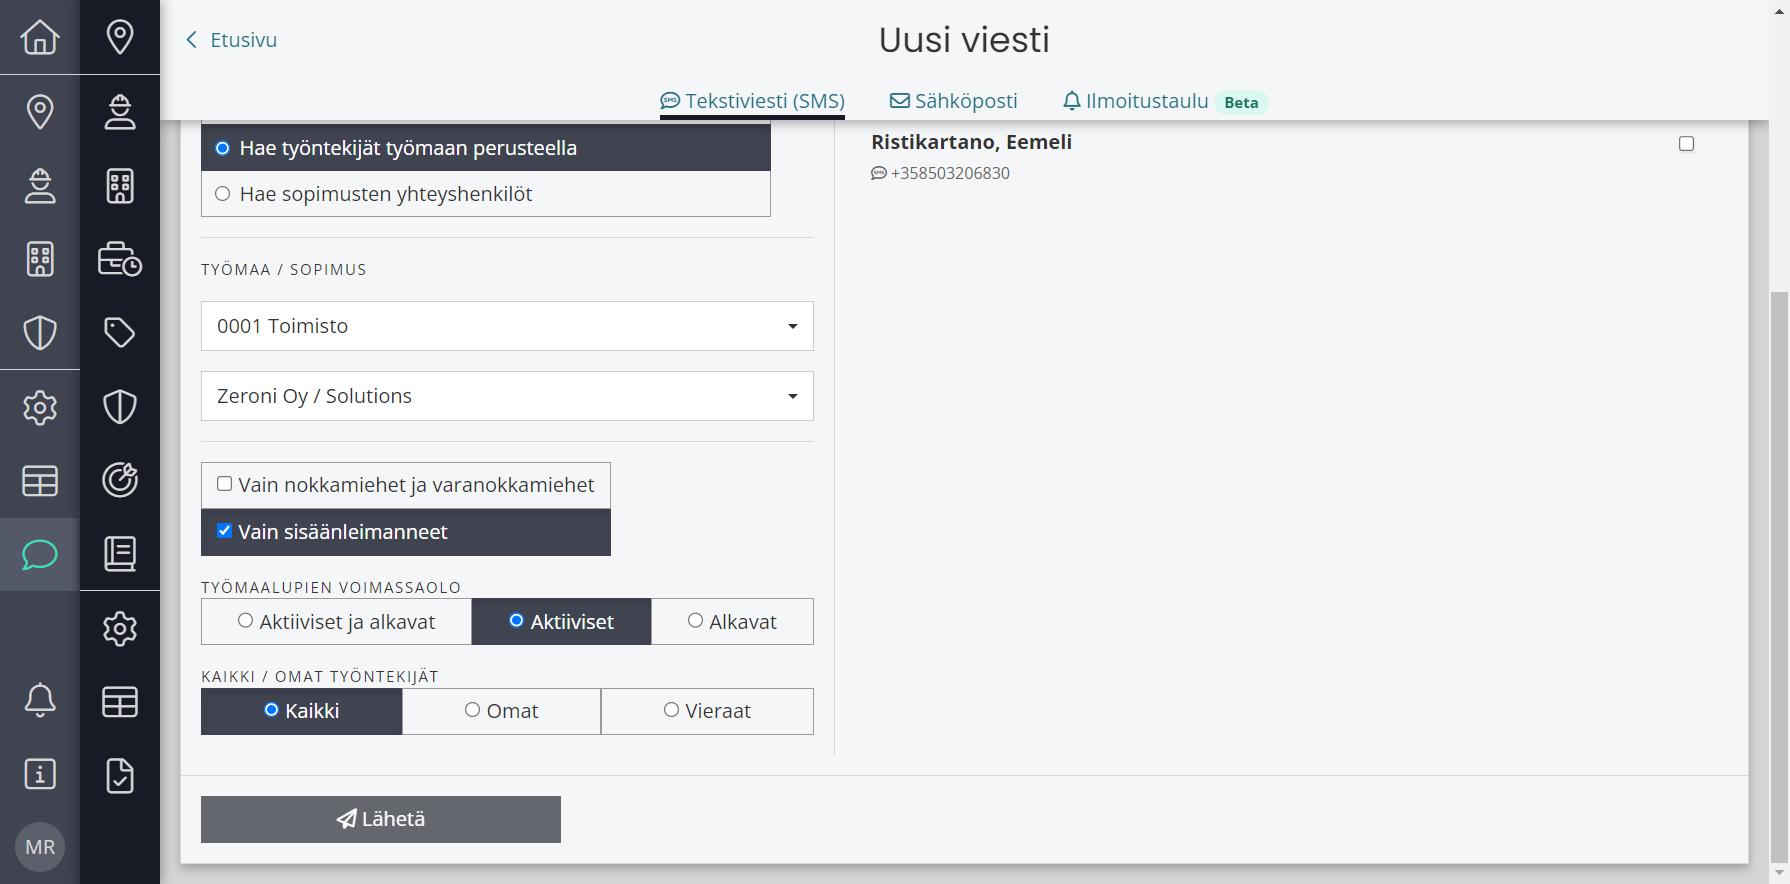Screen dimensions: 1790x884
Task: Click the target goal icon
Action: 120,480
